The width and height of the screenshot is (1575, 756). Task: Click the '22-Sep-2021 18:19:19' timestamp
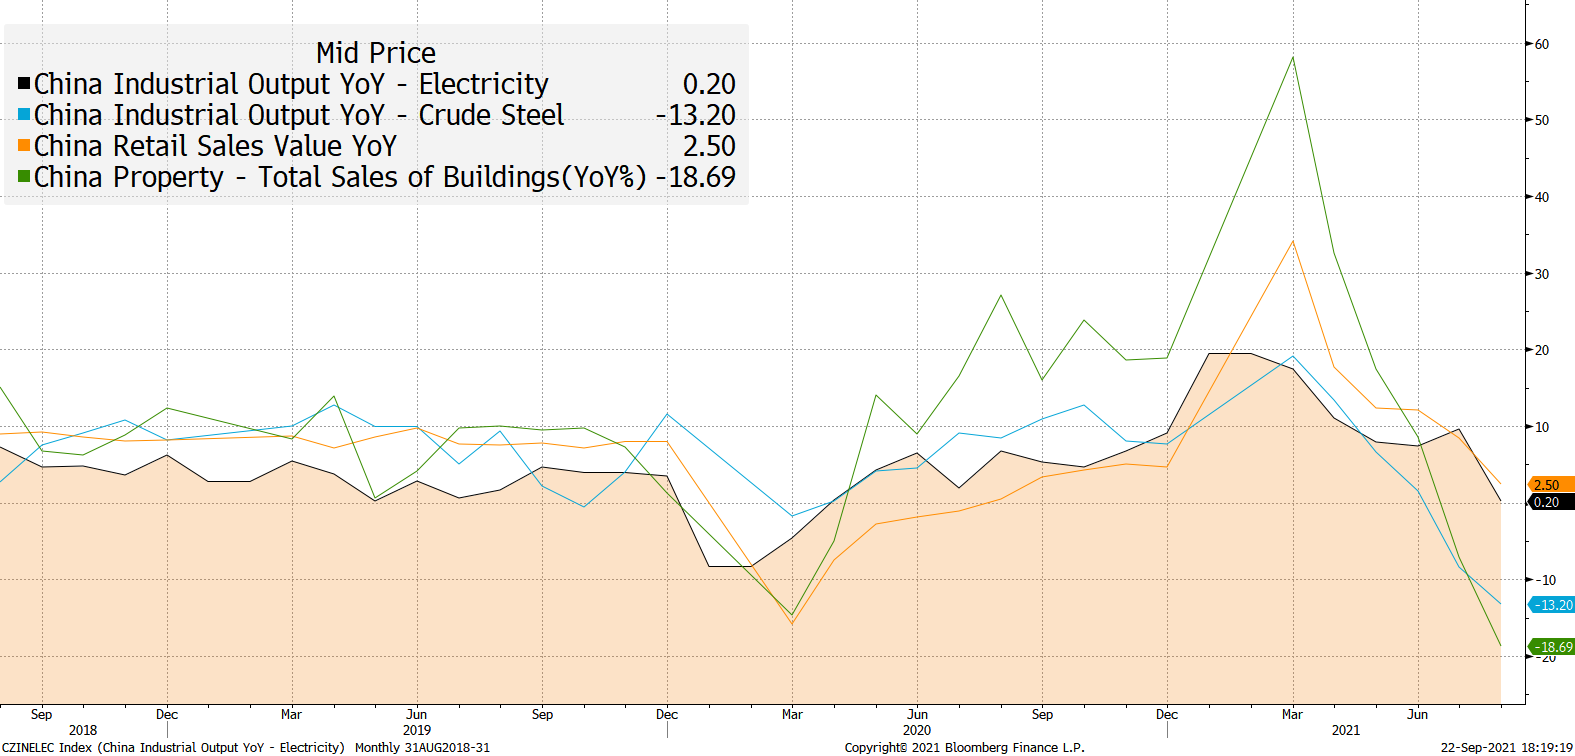coord(1506,747)
